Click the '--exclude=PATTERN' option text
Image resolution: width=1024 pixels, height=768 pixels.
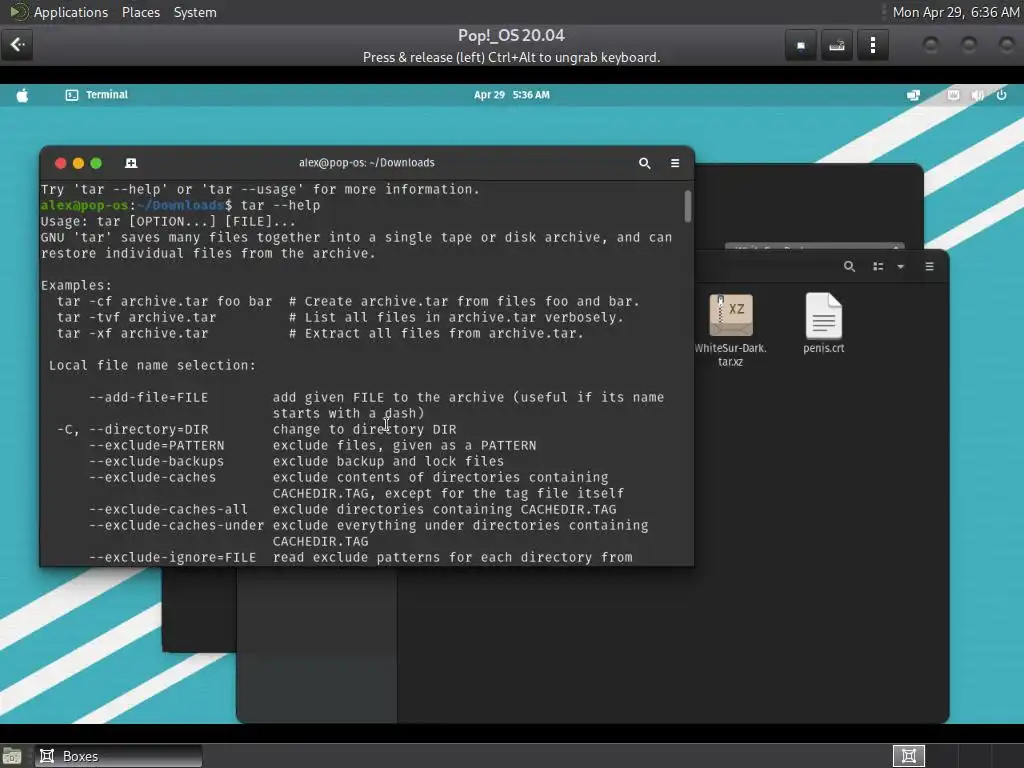tap(156, 445)
